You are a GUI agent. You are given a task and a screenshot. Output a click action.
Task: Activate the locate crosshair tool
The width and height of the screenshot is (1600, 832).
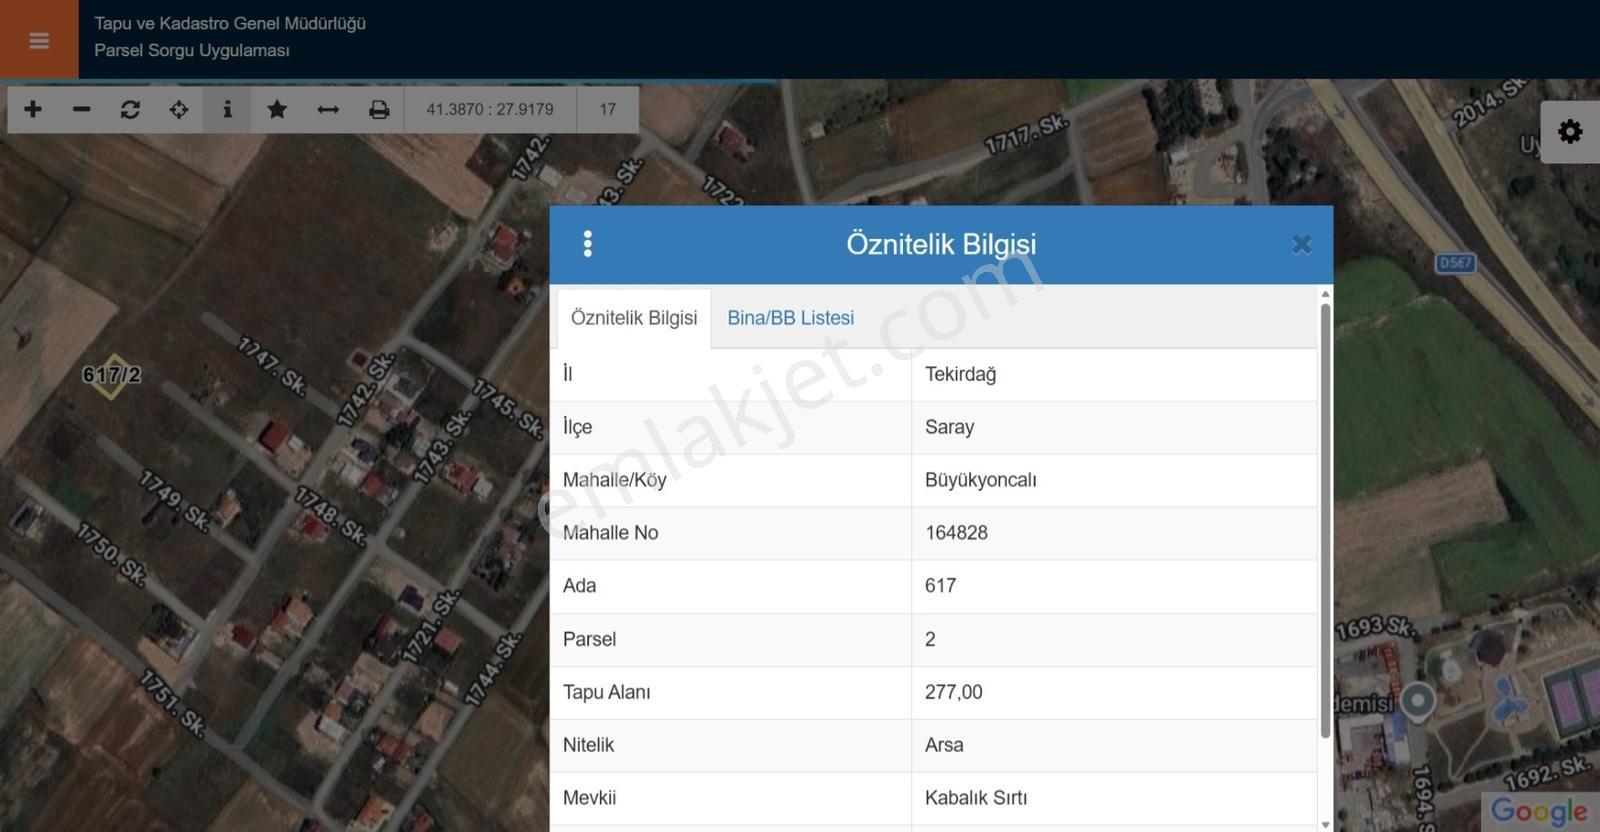click(x=179, y=109)
